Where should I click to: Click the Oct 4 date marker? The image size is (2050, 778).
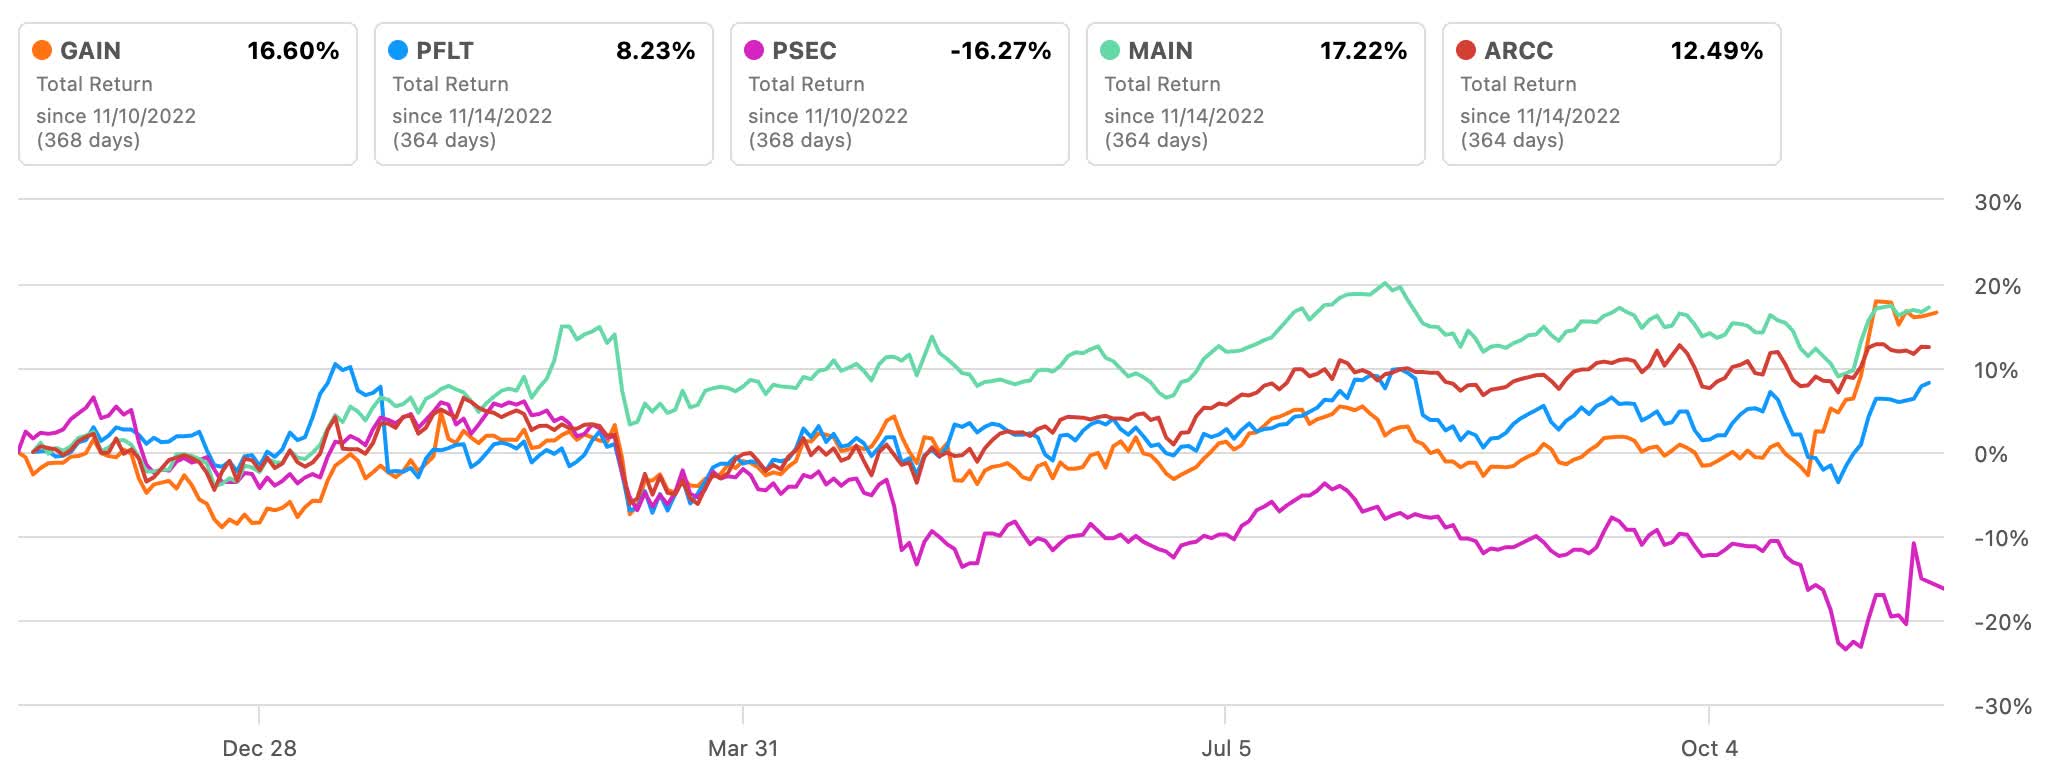click(x=1709, y=748)
